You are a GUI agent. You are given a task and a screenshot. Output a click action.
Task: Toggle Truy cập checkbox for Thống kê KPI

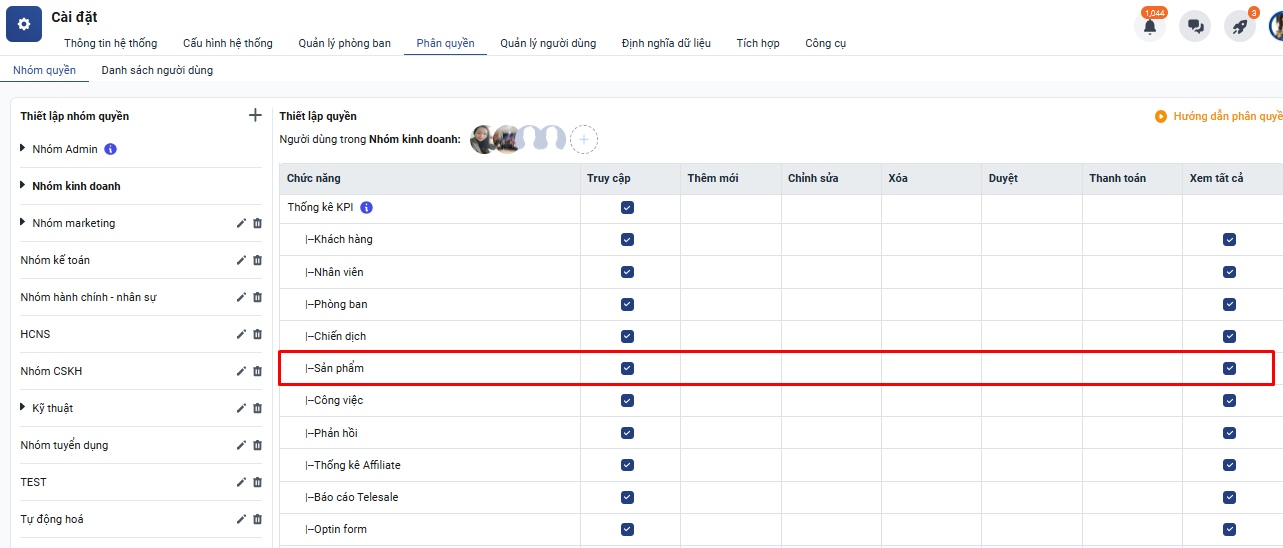pos(627,208)
